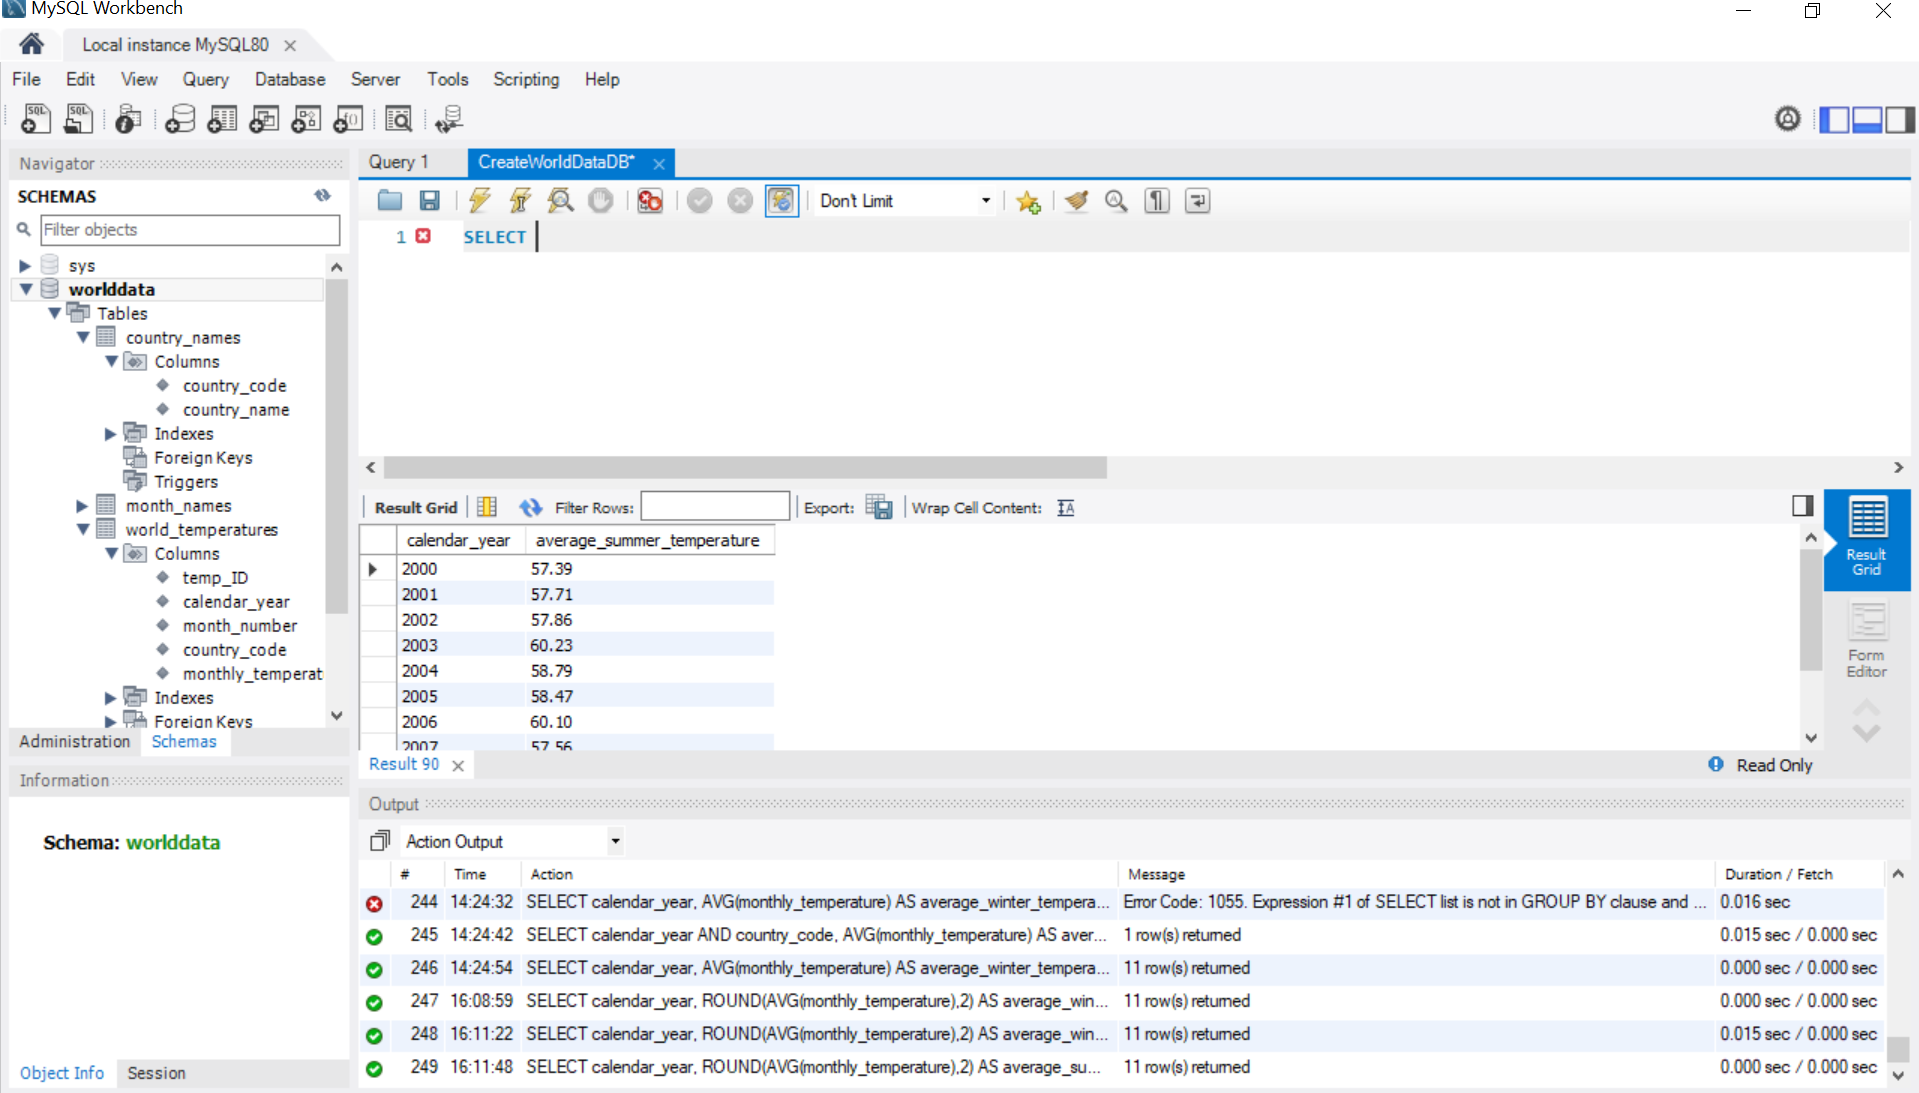Open the Scripting menu
Image resolution: width=1919 pixels, height=1093 pixels.
click(526, 79)
